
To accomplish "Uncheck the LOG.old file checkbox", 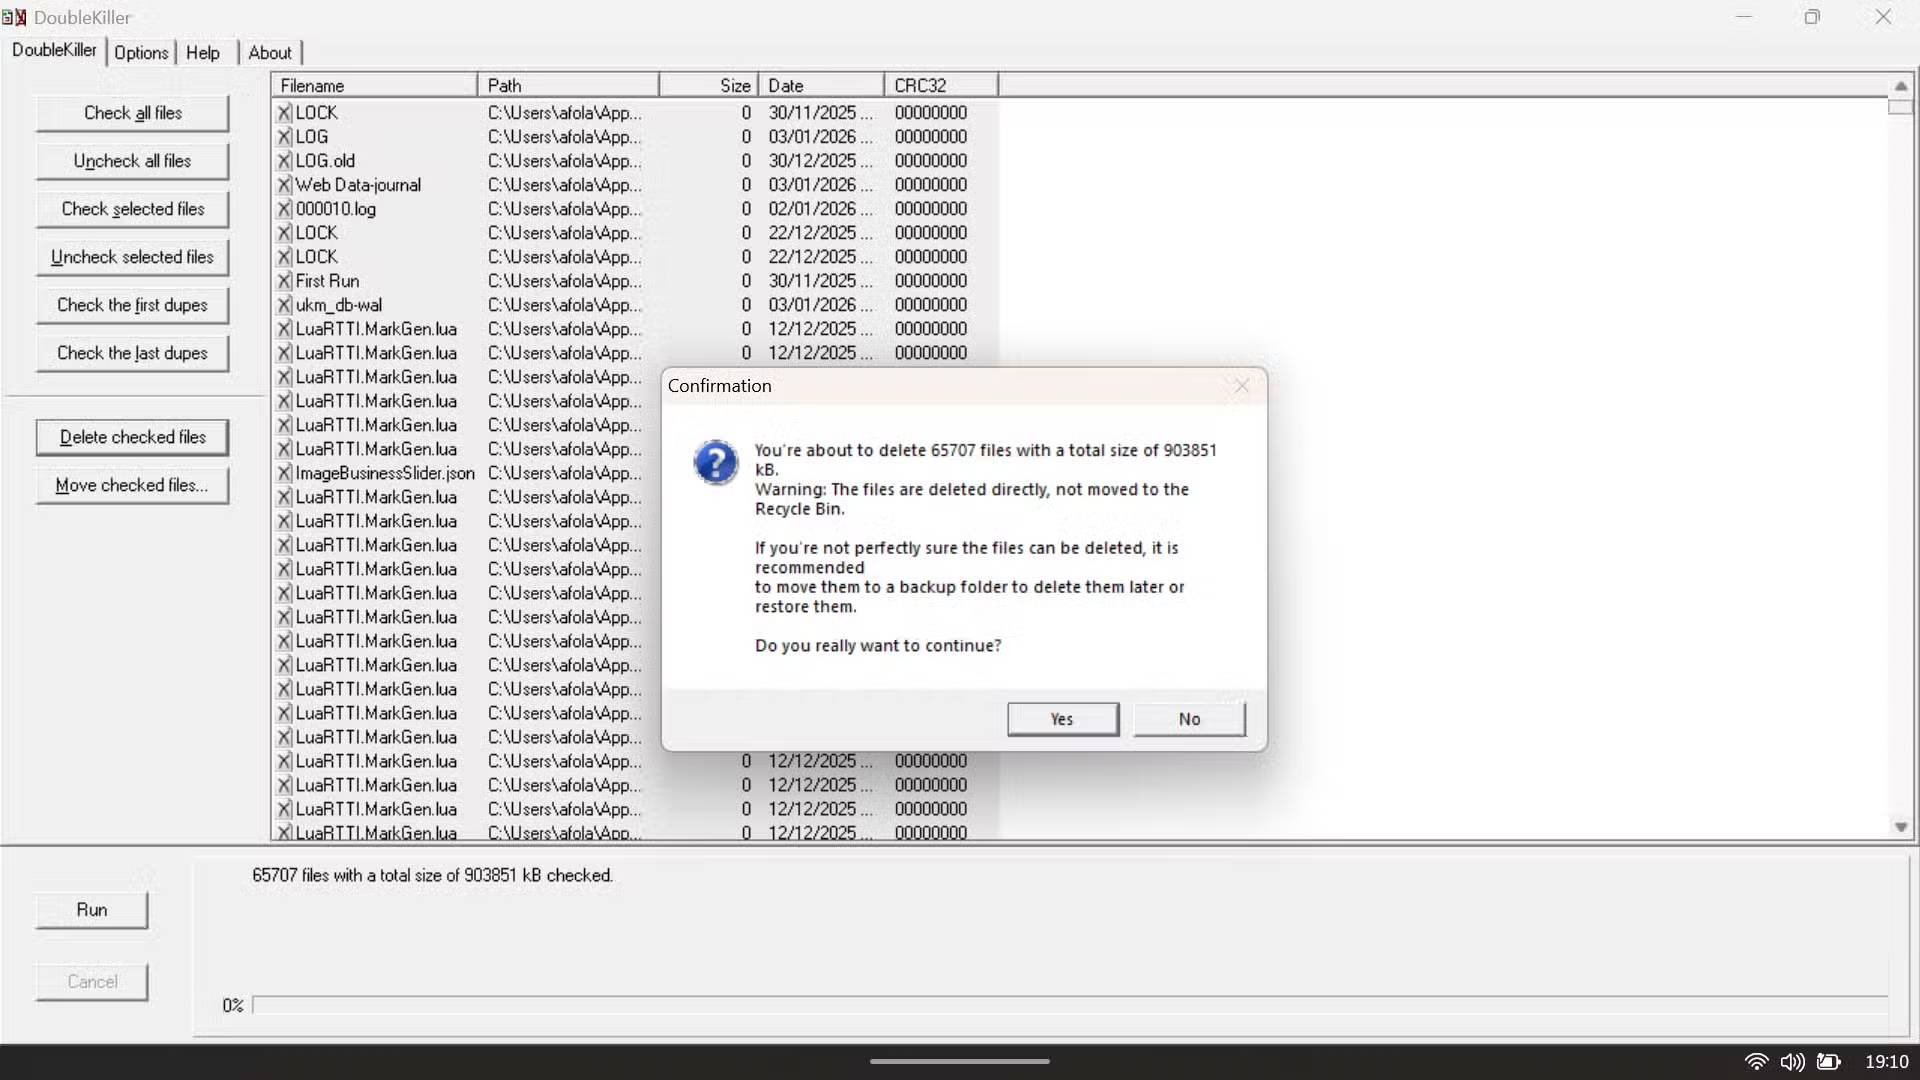I will (284, 161).
